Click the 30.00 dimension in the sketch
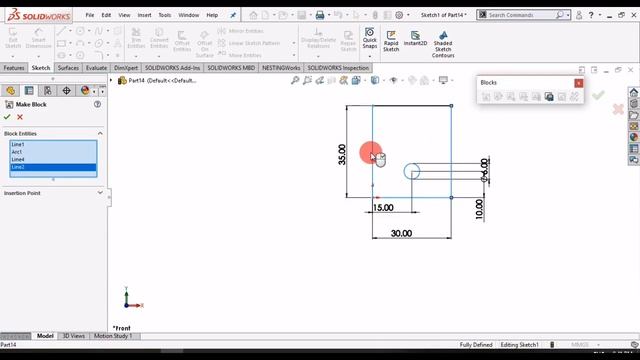640x360 pixels. coord(401,233)
